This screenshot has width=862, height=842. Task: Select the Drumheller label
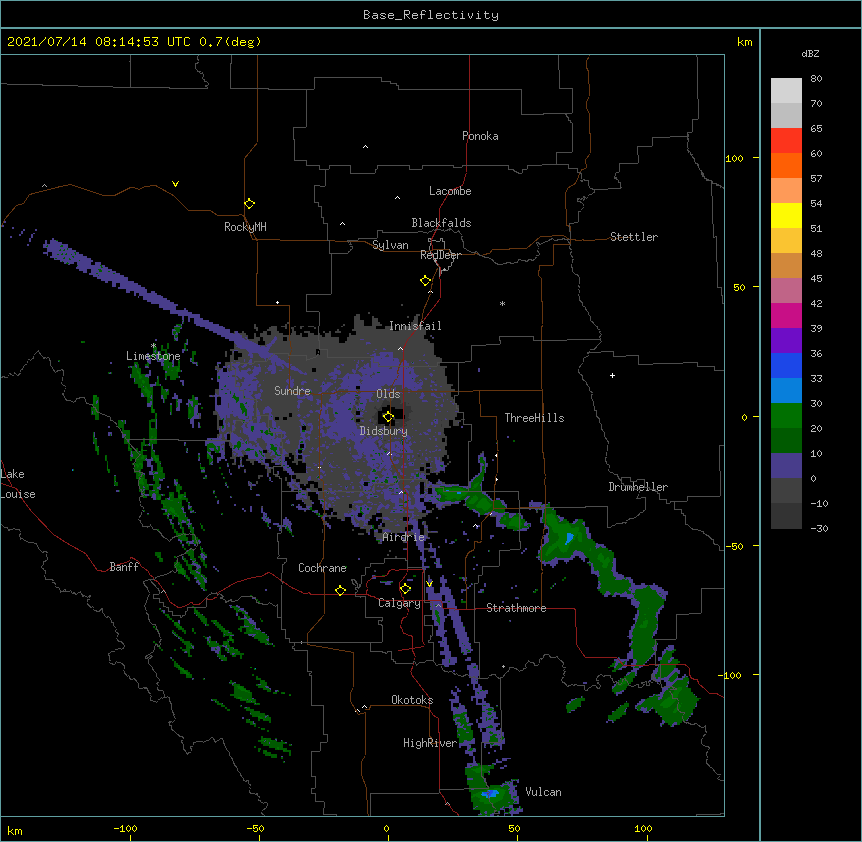coord(638,487)
